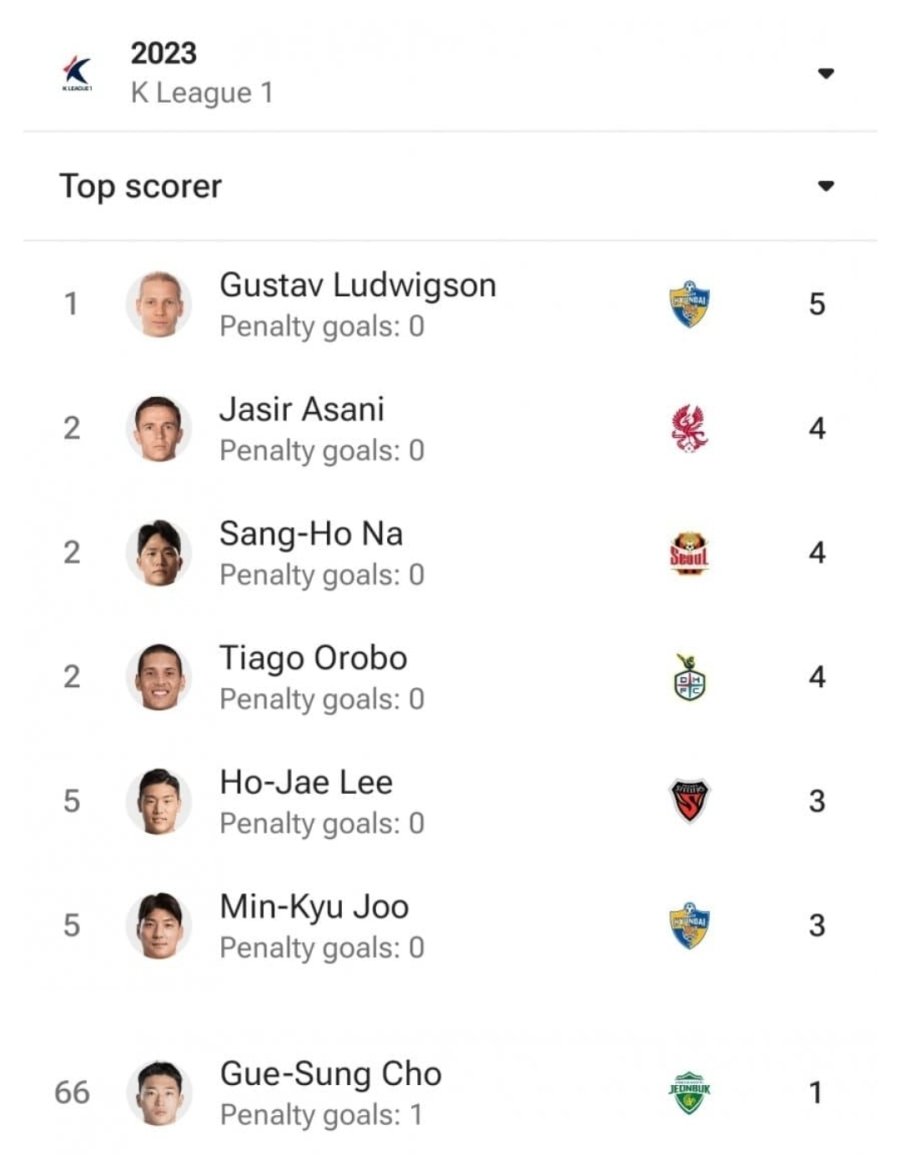Click FC Seoul crest beside Sang-Ho Na
900x1165 pixels.
click(x=690, y=553)
